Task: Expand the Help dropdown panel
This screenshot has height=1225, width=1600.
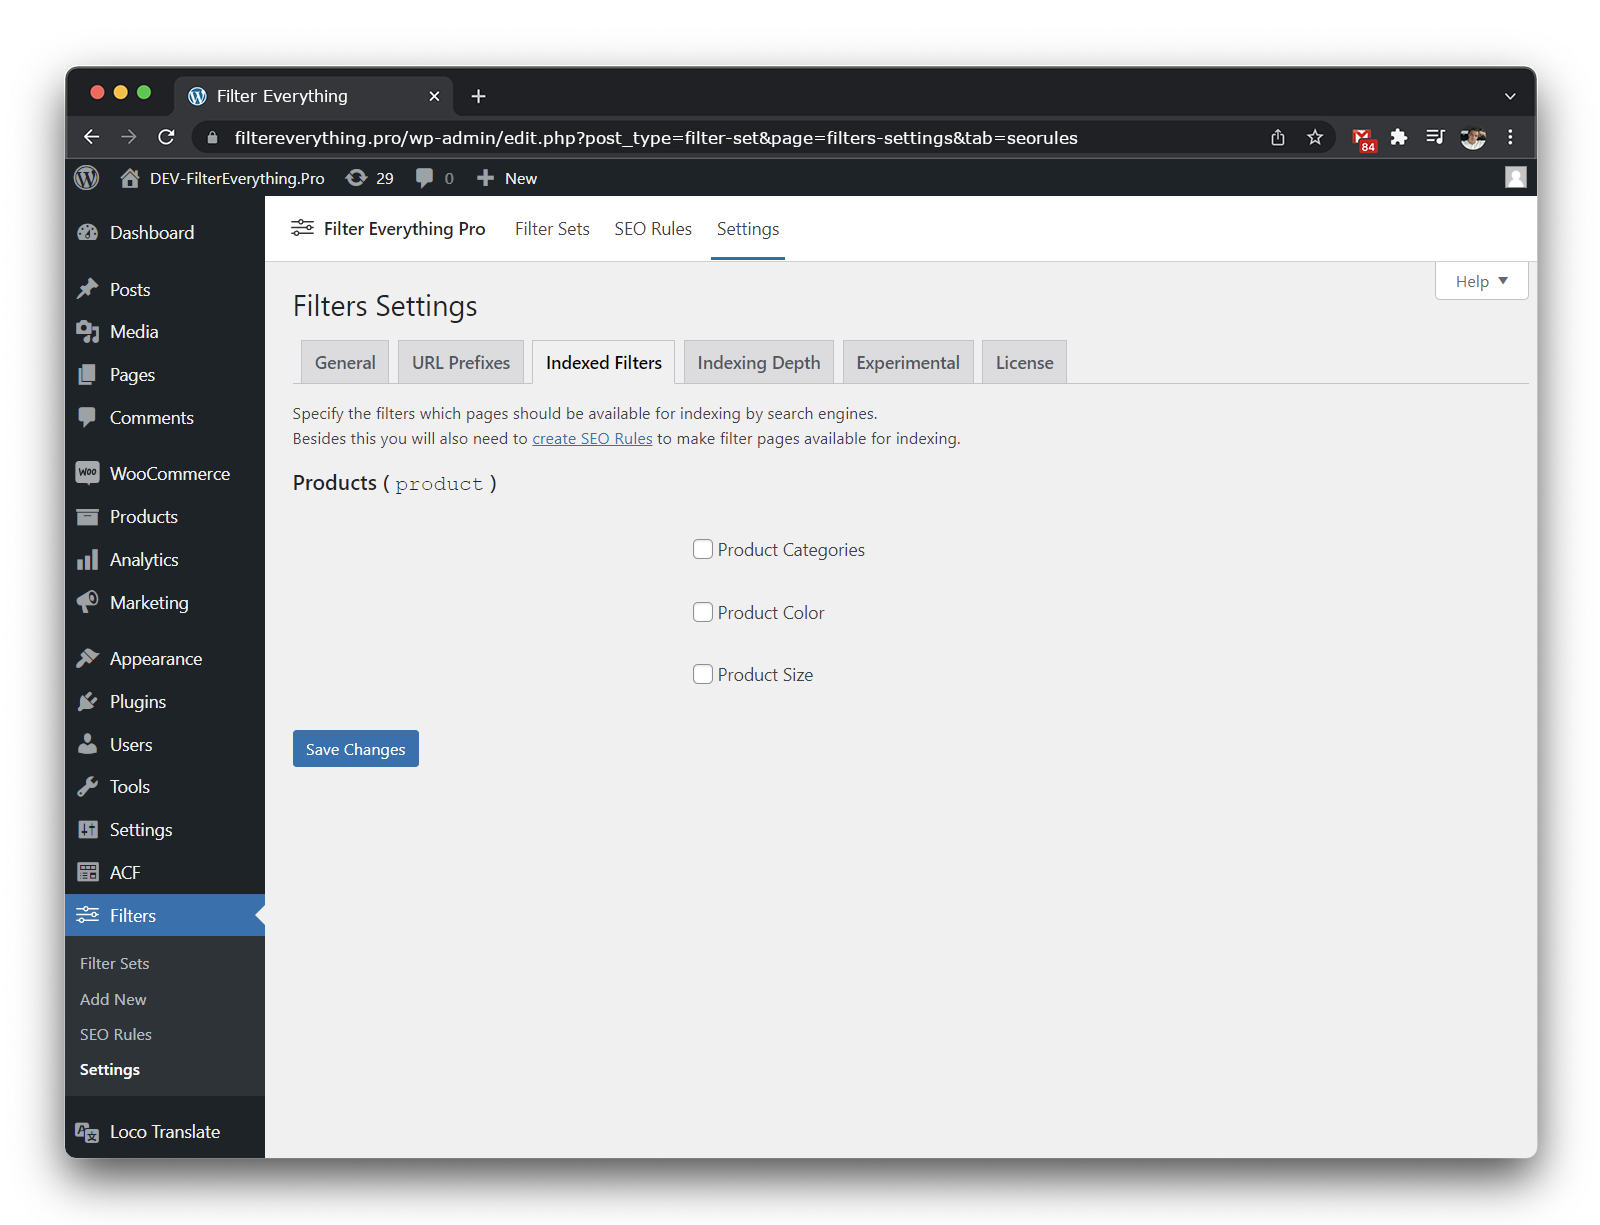Action: coord(1481,281)
